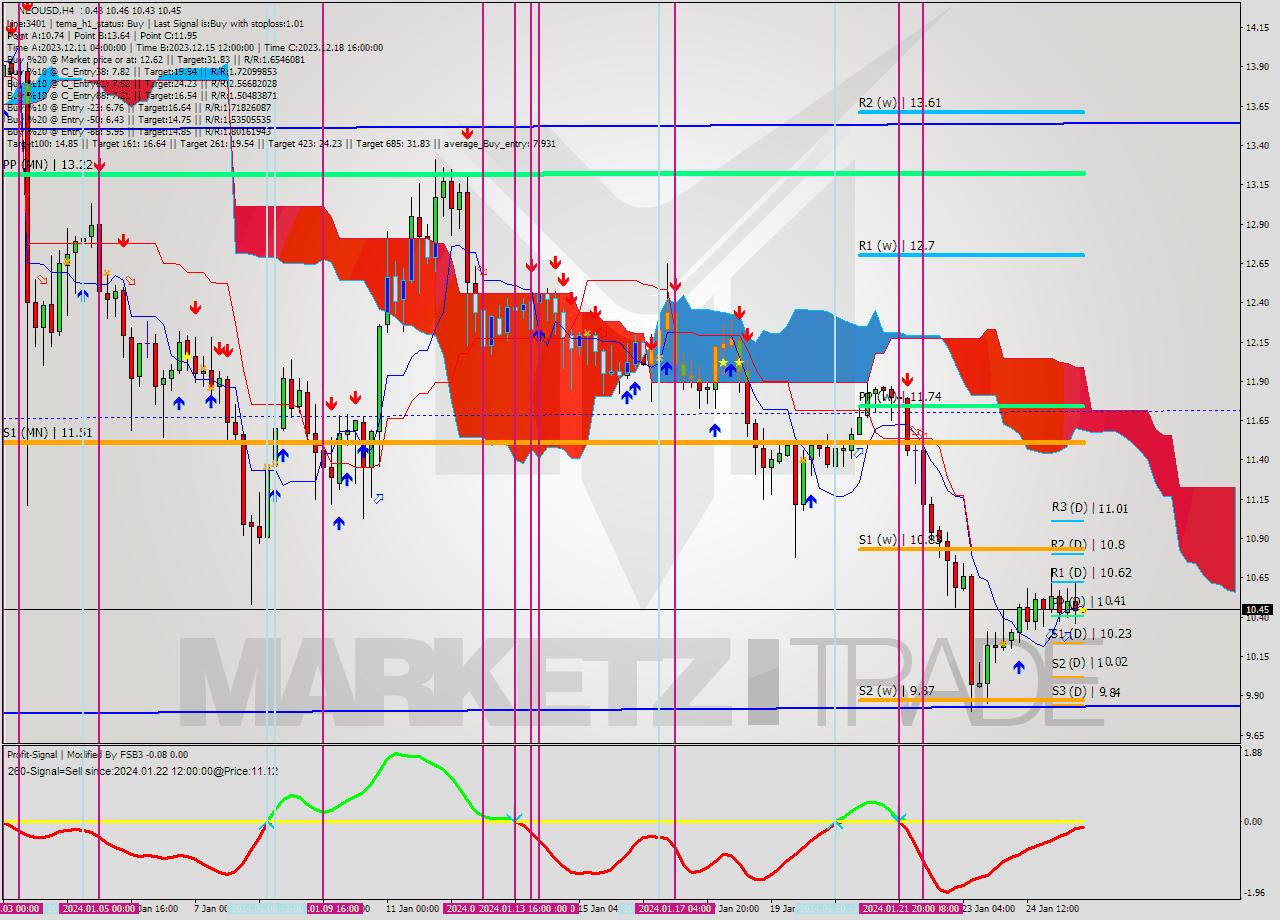Click the S1 (MN) | 11.51 label
This screenshot has height=920, width=1280.
pyautogui.click(x=48, y=432)
